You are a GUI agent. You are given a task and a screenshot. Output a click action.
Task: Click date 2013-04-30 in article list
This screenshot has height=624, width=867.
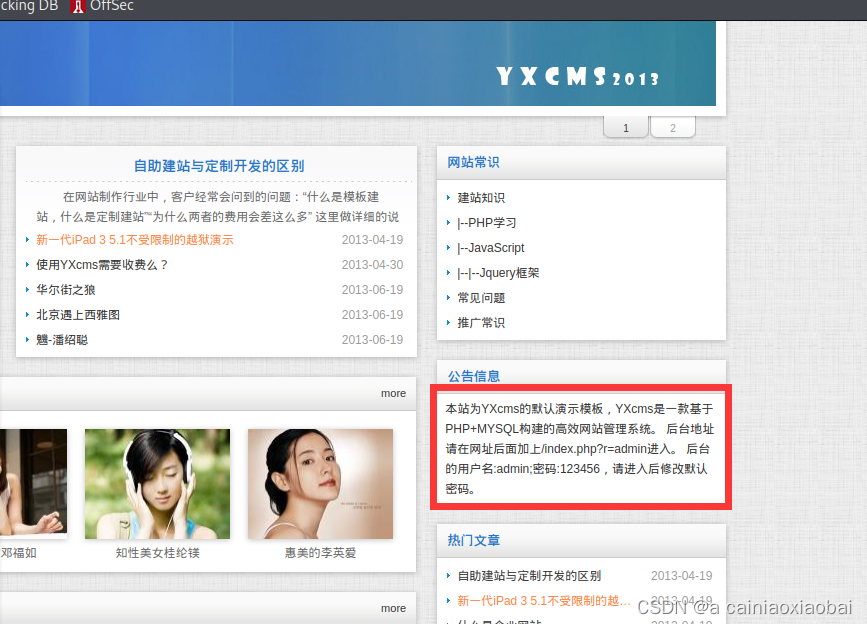pyautogui.click(x=372, y=265)
